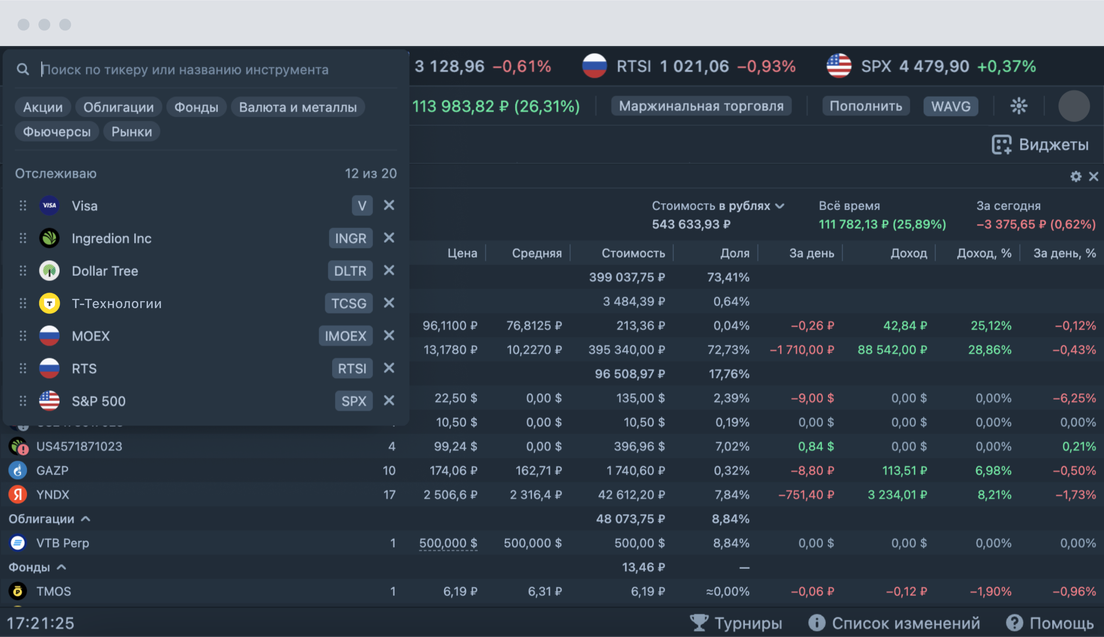Filter search by Фонды

[196, 107]
